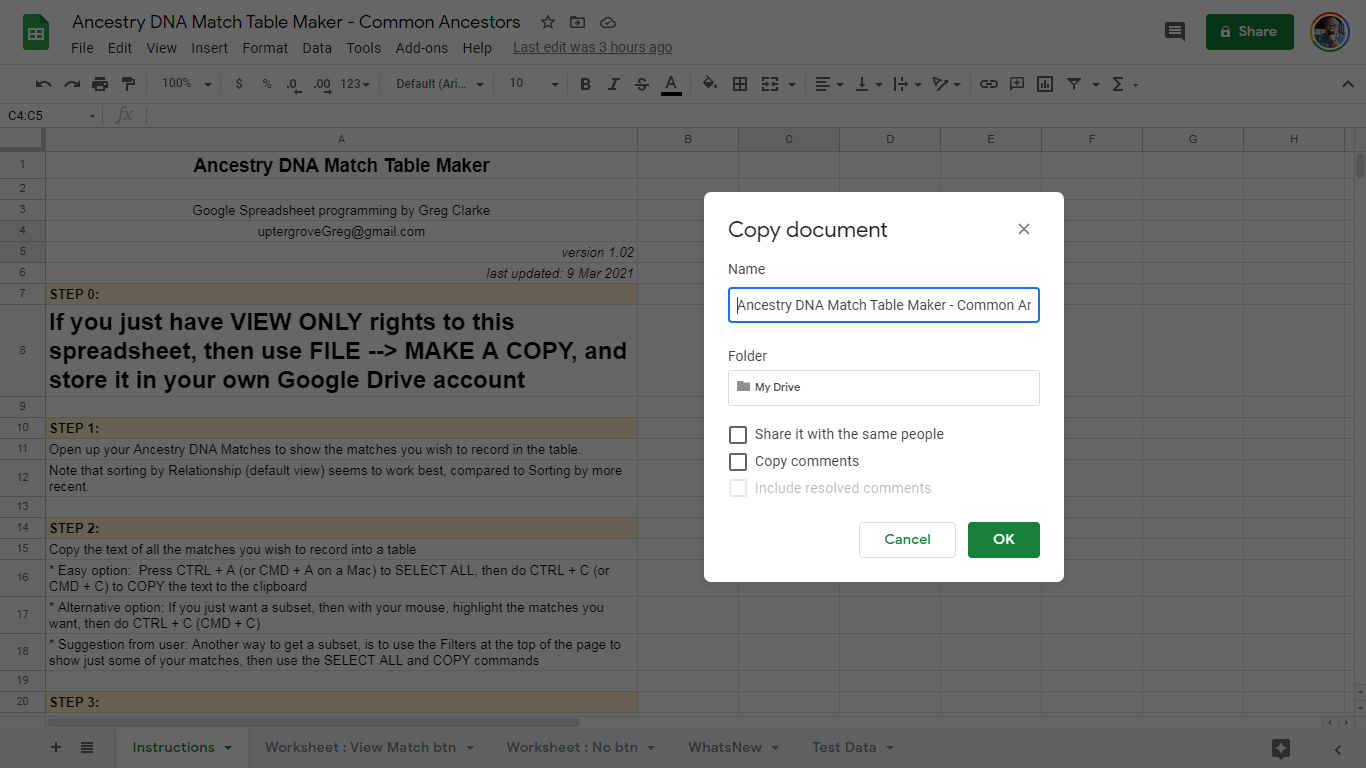The width and height of the screenshot is (1366, 768).
Task: Click the Merge cells icon
Action: click(770, 84)
